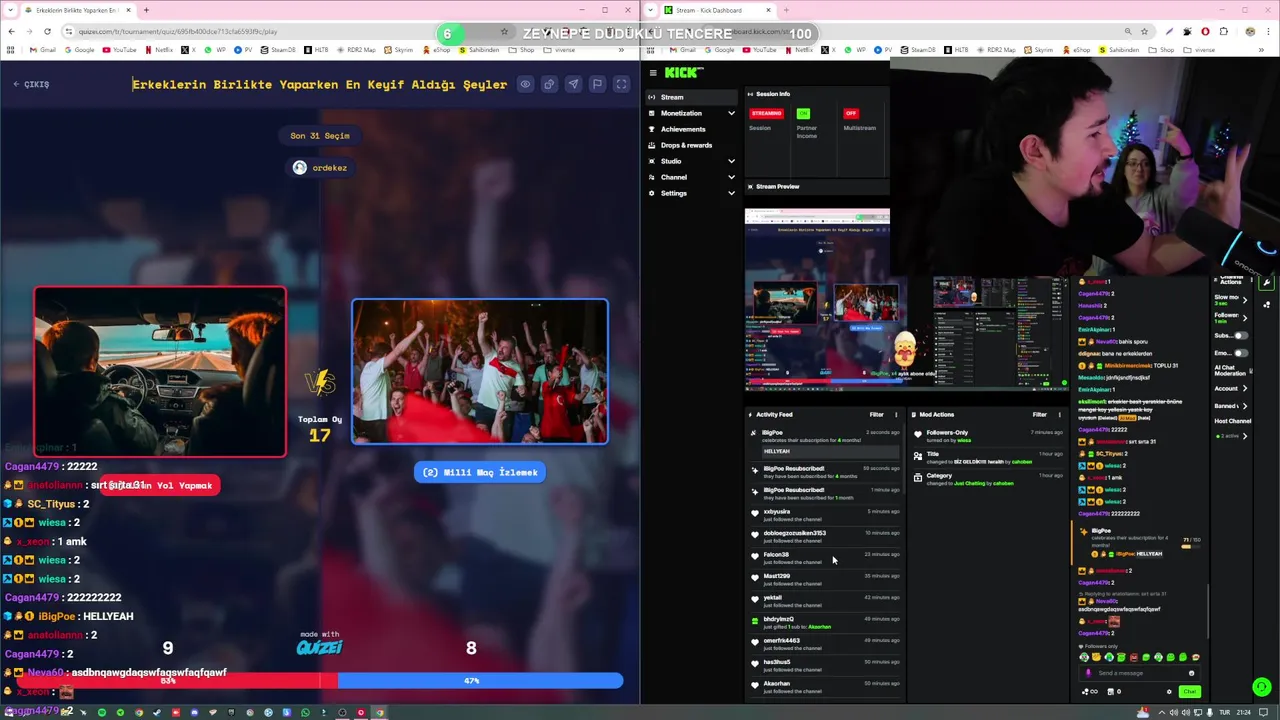Click gift icon beside bhdrylmzQ entry

tap(755, 621)
